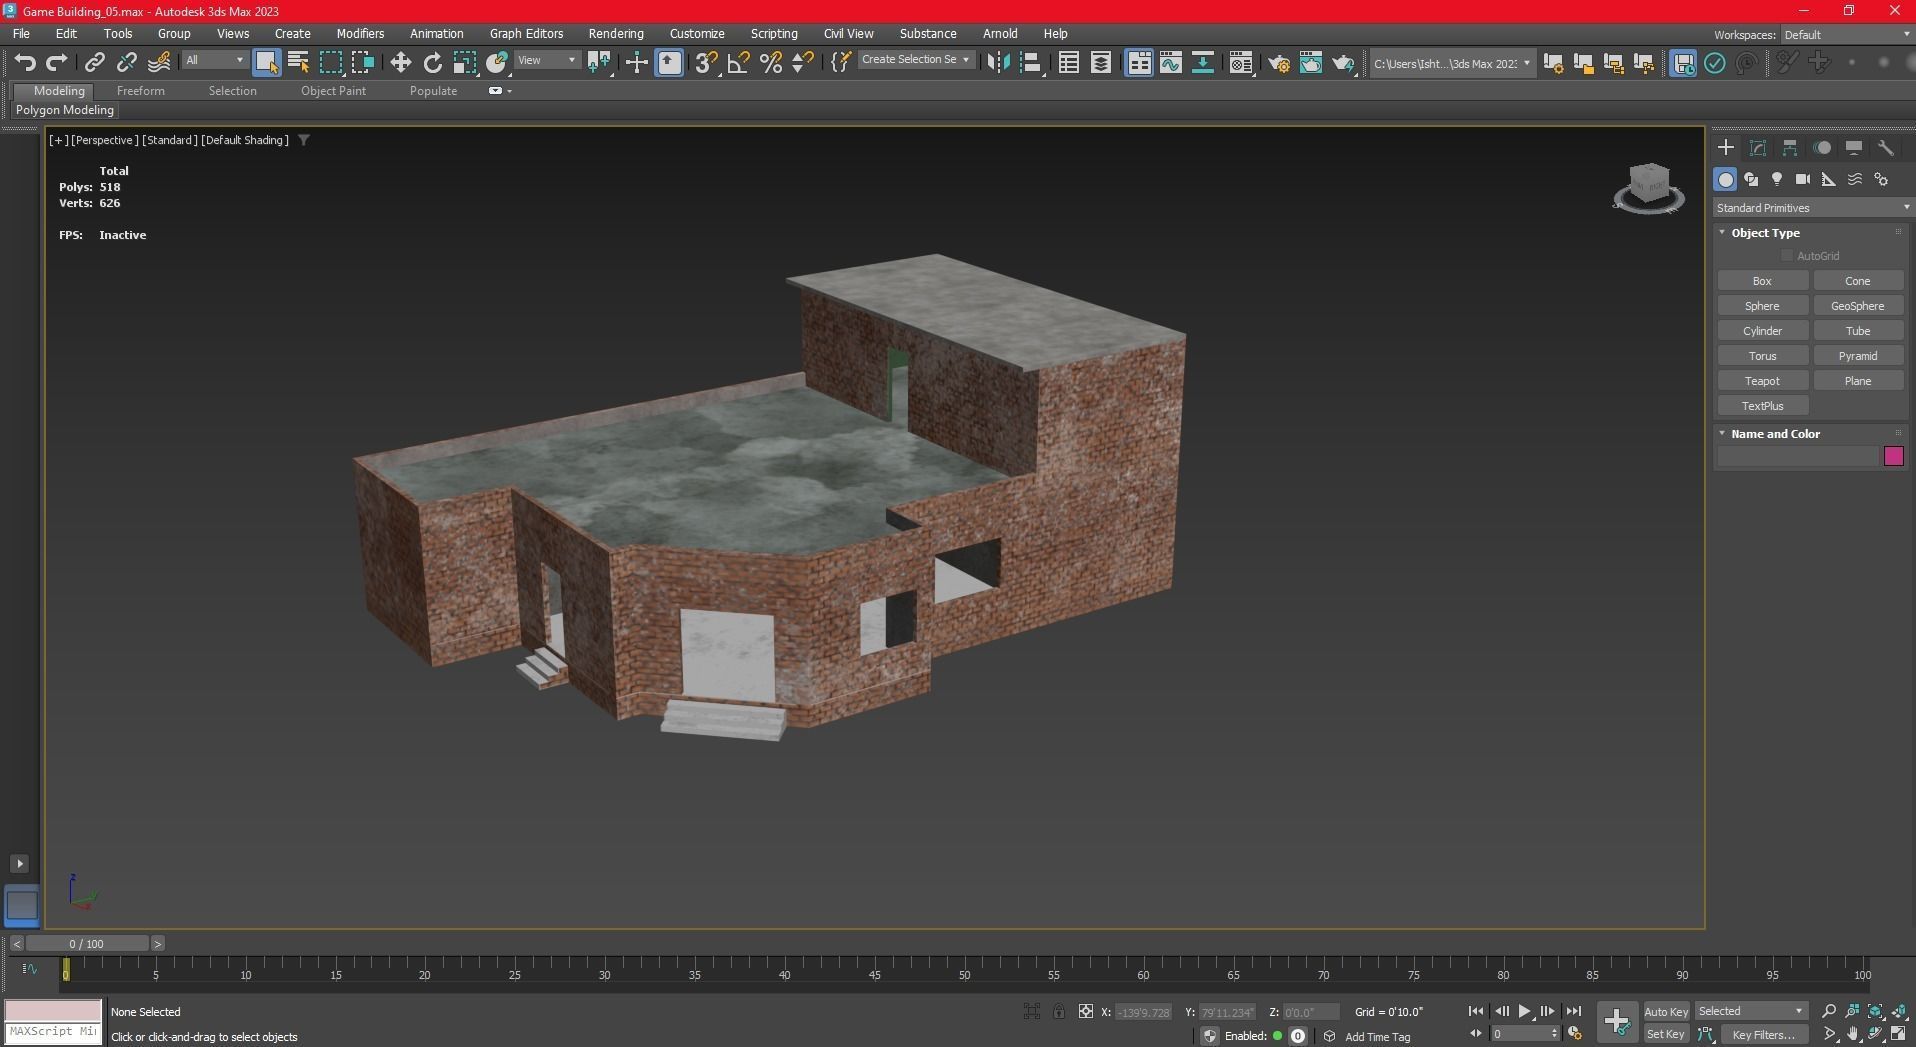
Task: Click the TextPlus button
Action: pyautogui.click(x=1762, y=406)
